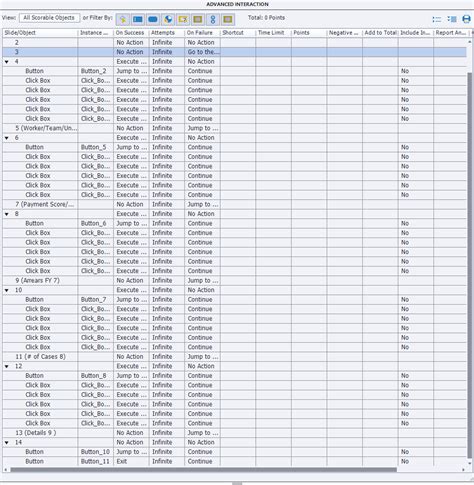Click the Expand All list icon

coord(452,19)
